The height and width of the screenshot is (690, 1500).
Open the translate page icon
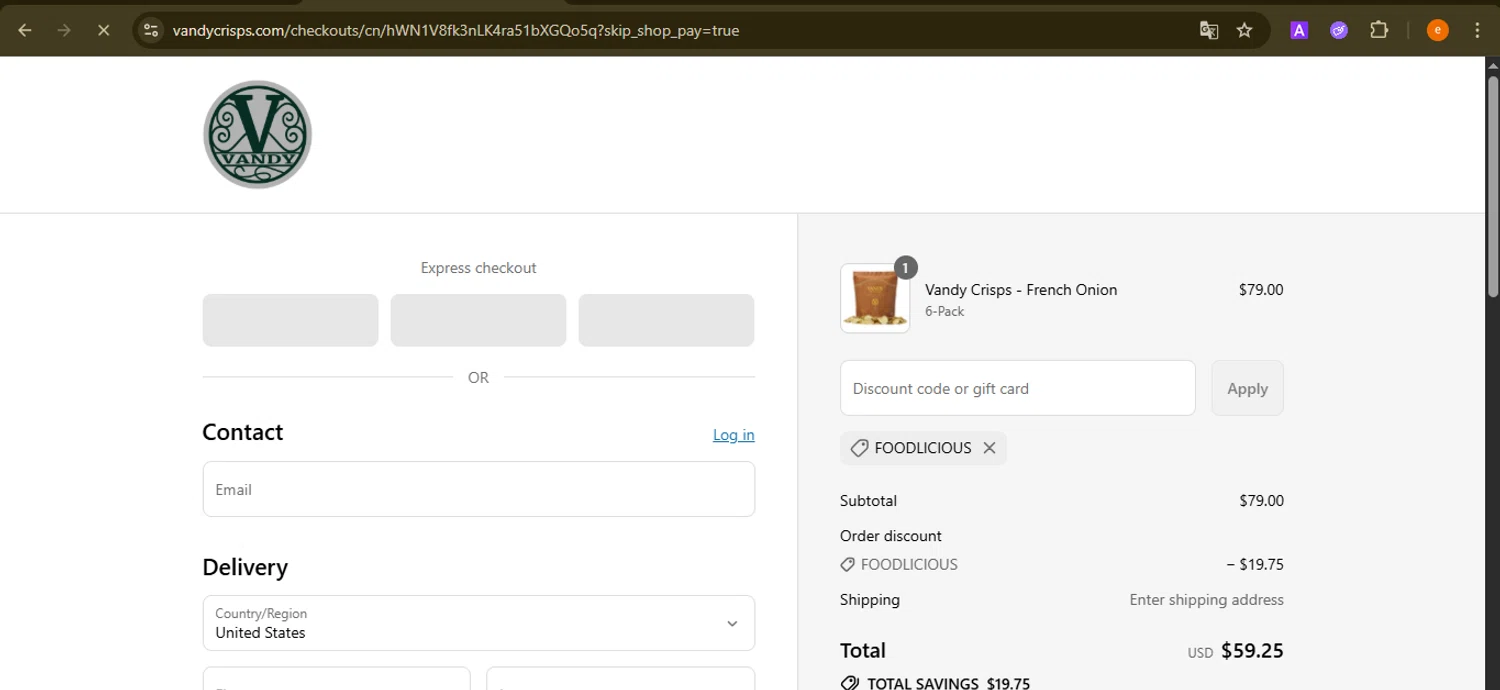1209,30
